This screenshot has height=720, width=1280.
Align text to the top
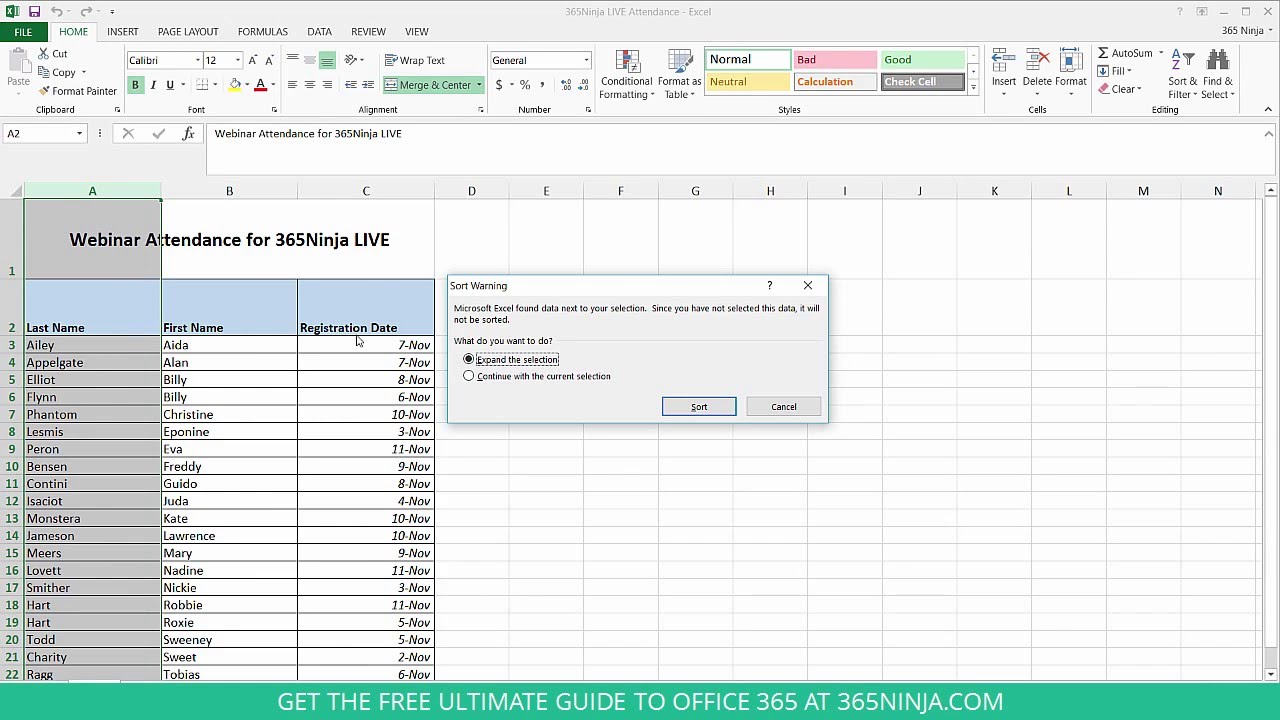(292, 60)
